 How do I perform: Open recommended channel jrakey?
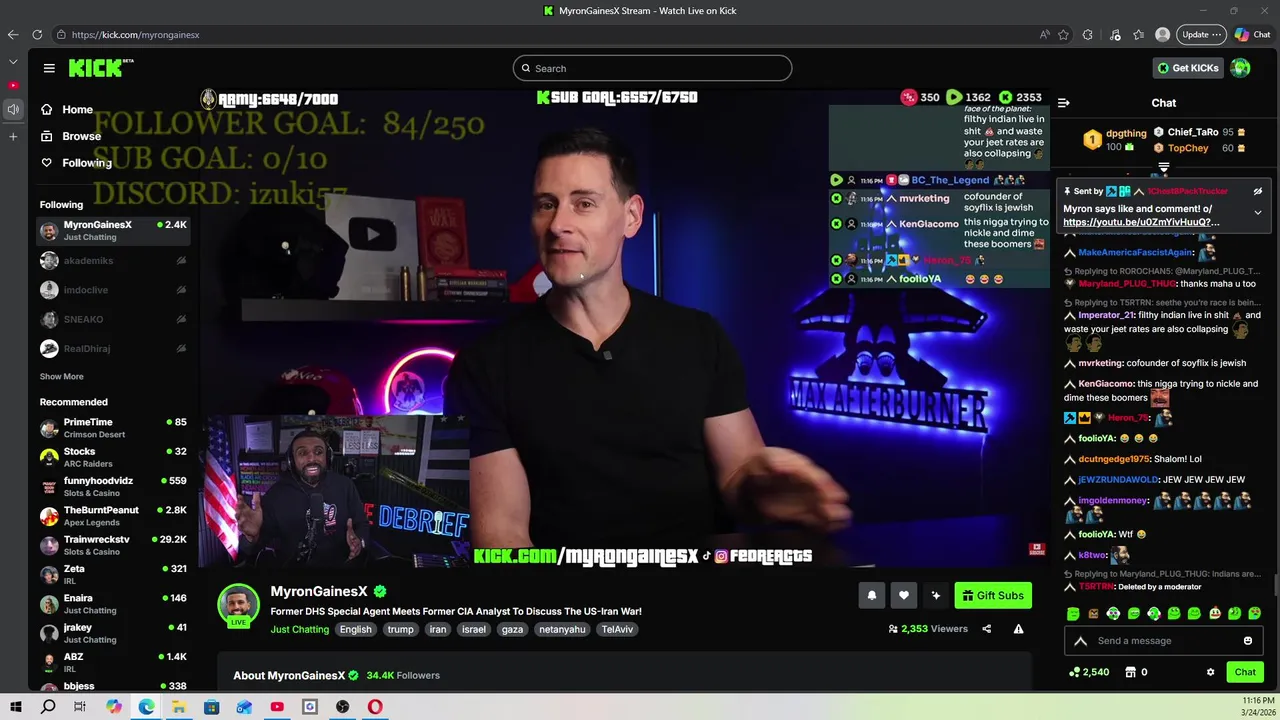112,633
